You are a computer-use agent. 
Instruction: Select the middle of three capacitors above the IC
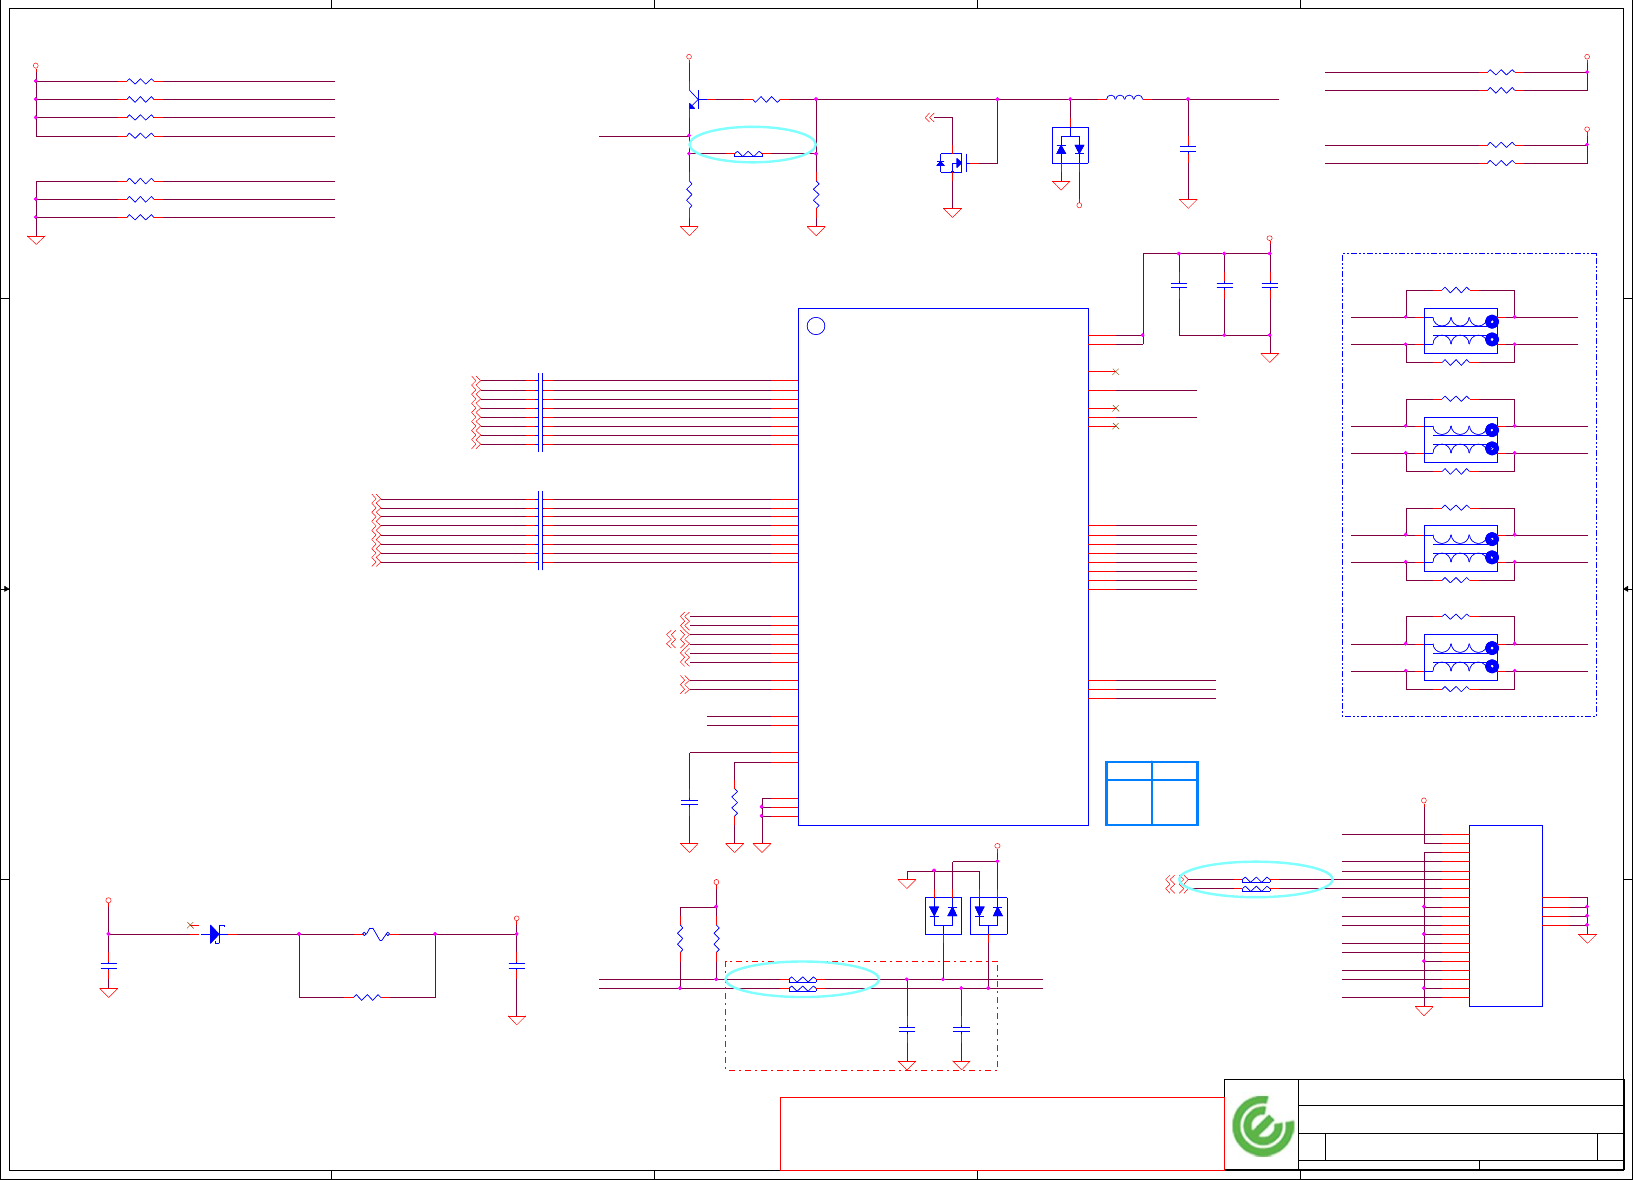point(1224,286)
